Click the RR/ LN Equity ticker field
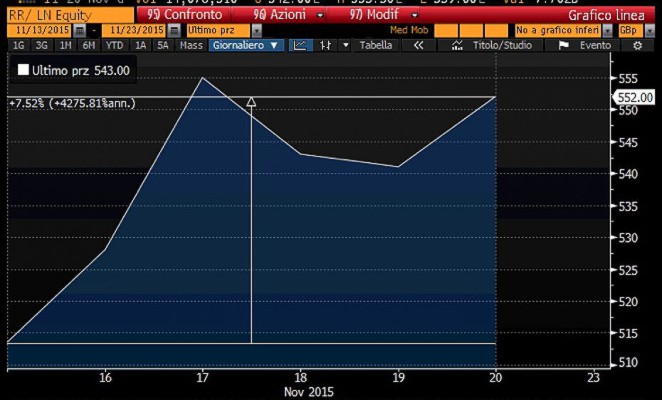Screen dimensions: 662x400 click(60, 16)
